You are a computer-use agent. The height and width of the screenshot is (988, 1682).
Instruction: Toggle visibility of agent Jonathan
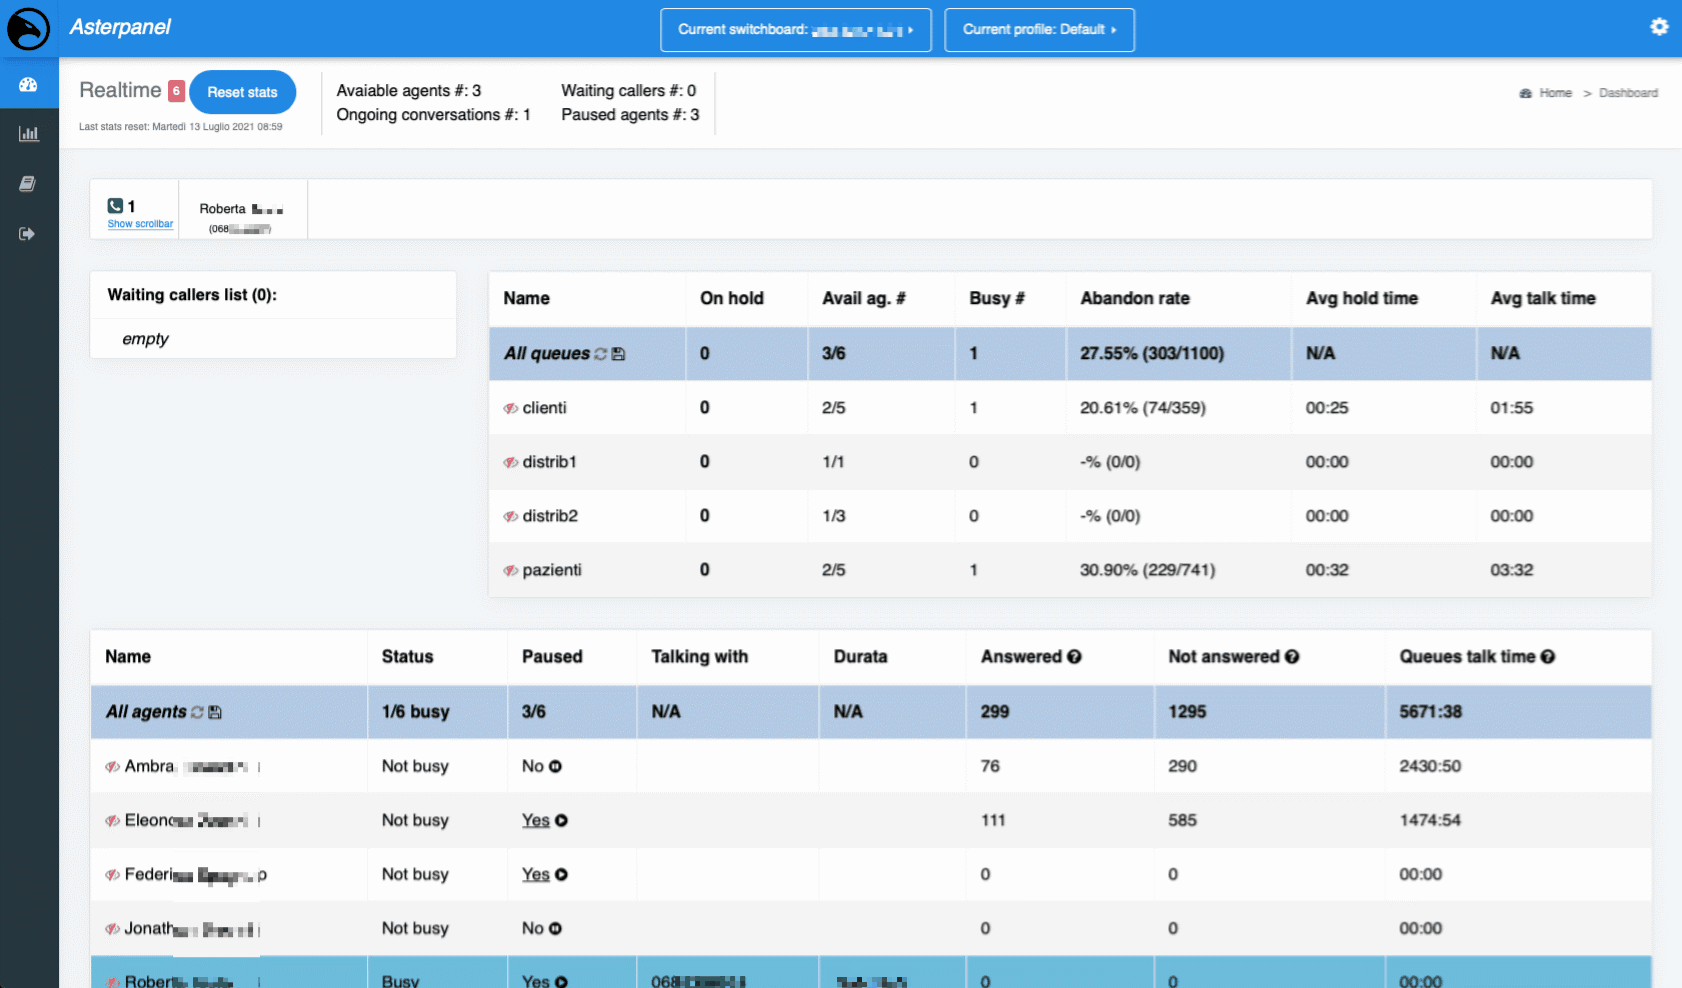[x=113, y=929]
